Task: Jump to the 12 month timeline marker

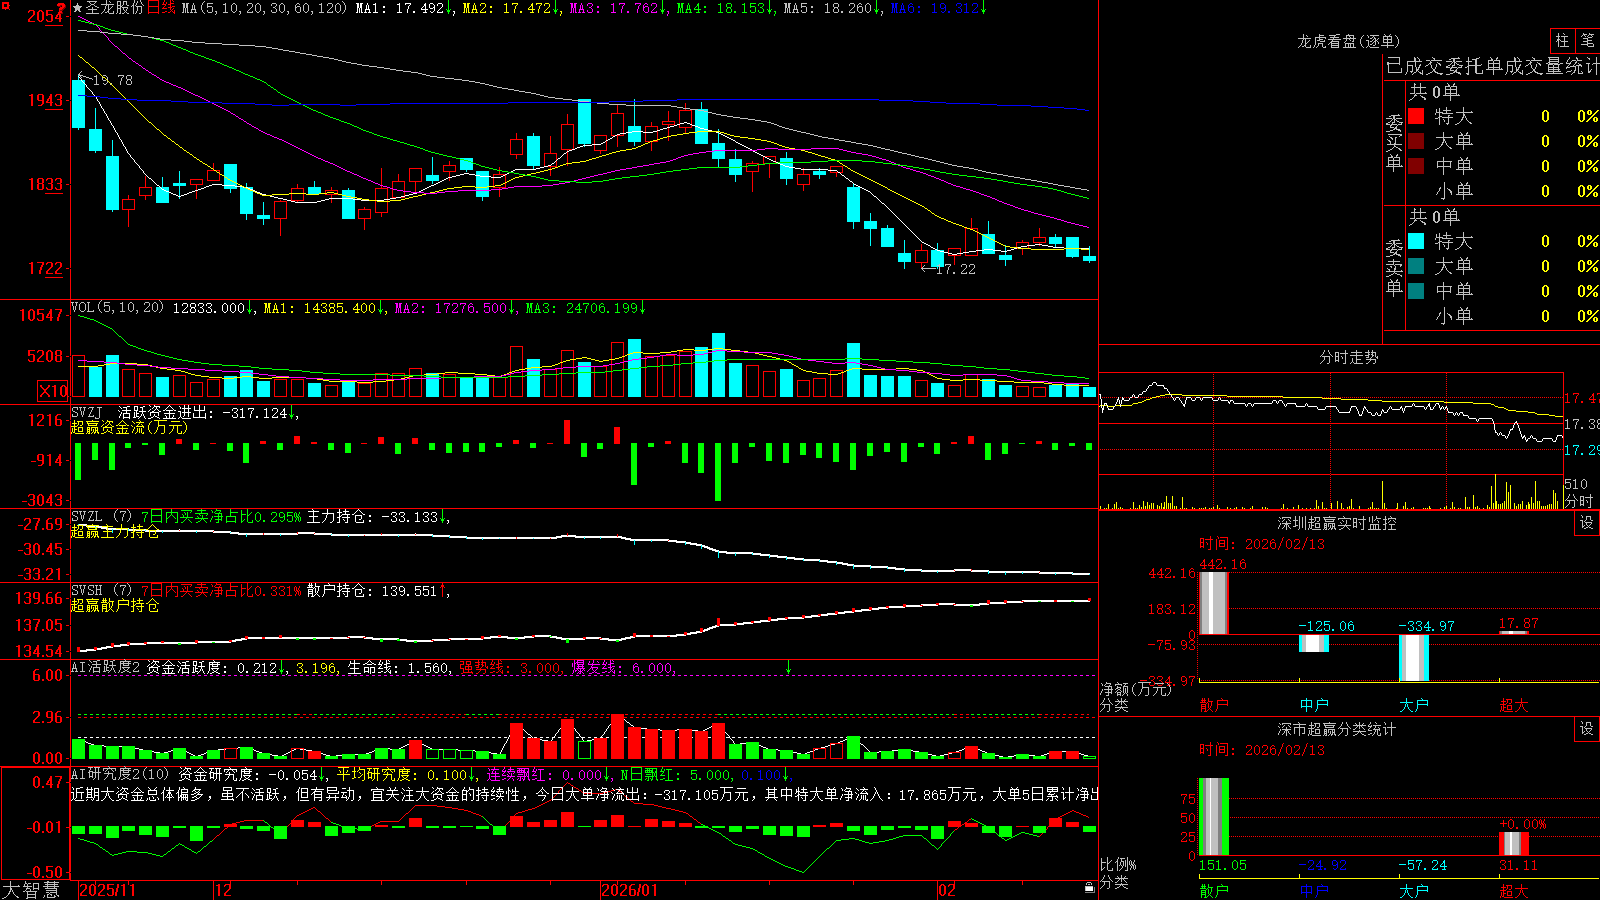Action: coord(223,890)
